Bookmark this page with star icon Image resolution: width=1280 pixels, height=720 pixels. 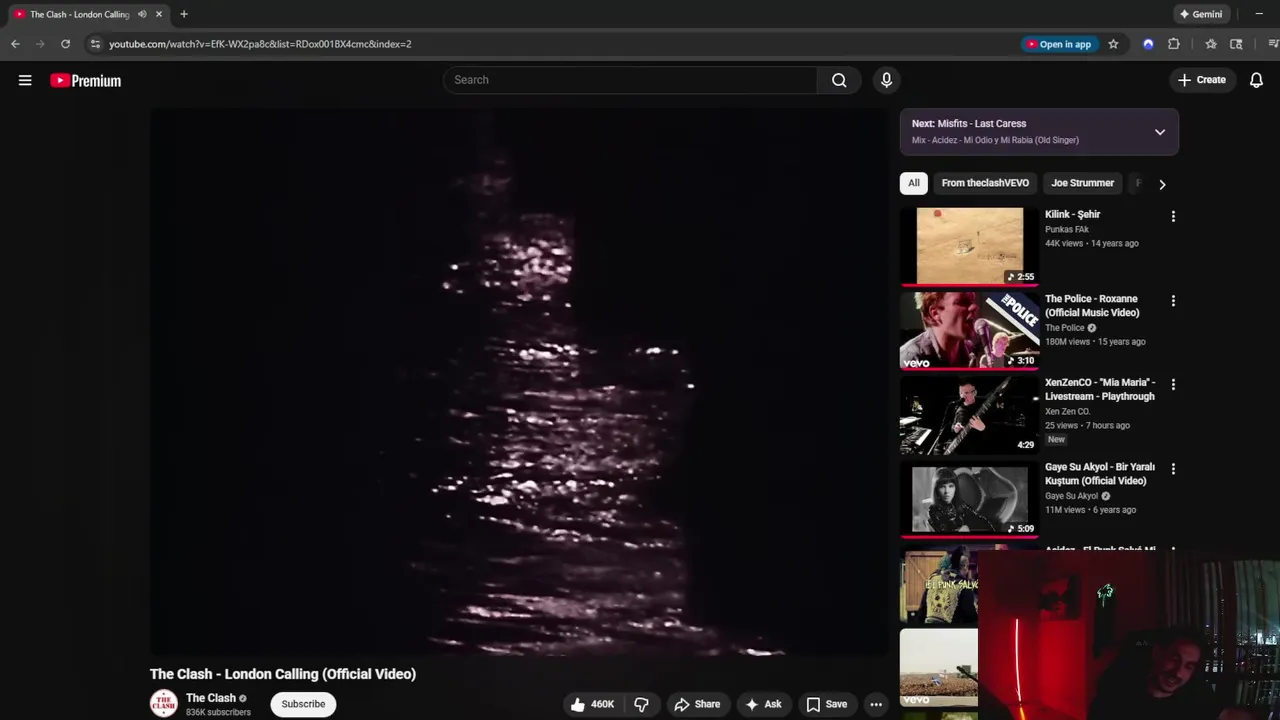coord(1113,44)
